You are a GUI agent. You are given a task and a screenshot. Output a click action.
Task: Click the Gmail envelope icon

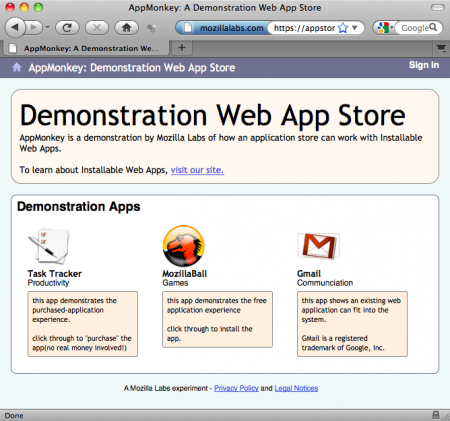(x=318, y=246)
